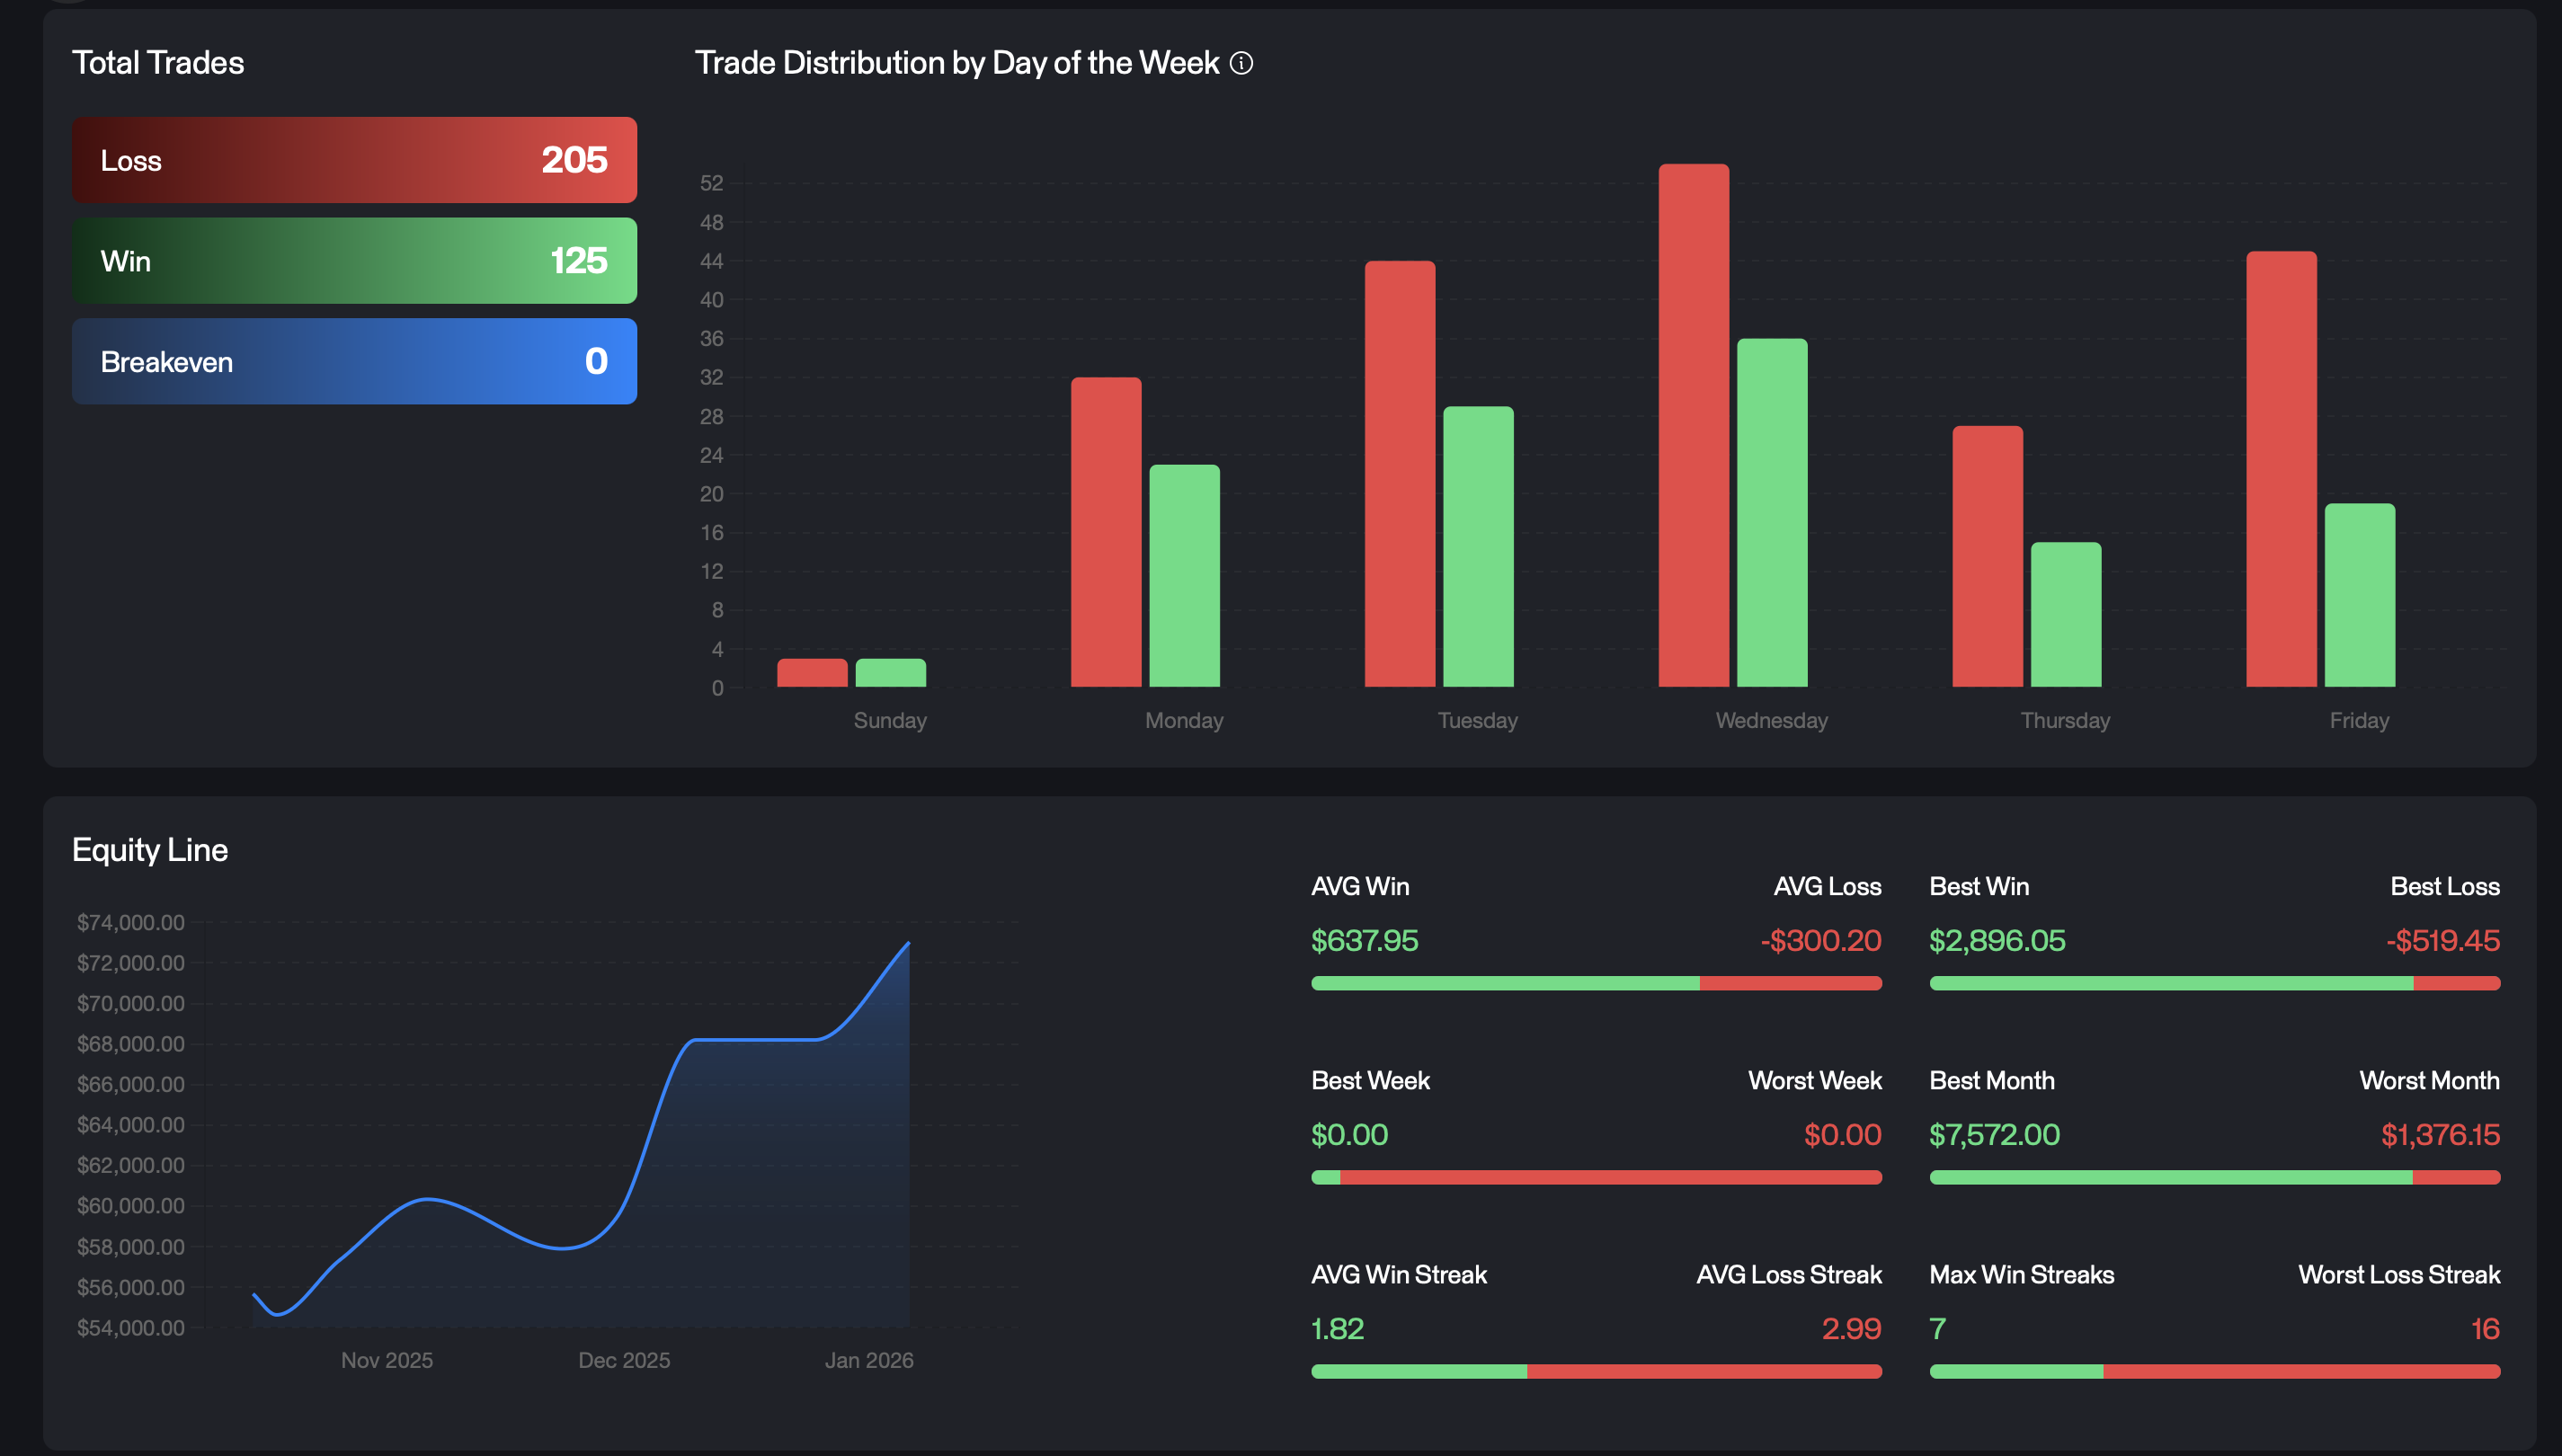Click Monday's red loss bar
Screen dimensions: 2562x1456
(x=1105, y=531)
